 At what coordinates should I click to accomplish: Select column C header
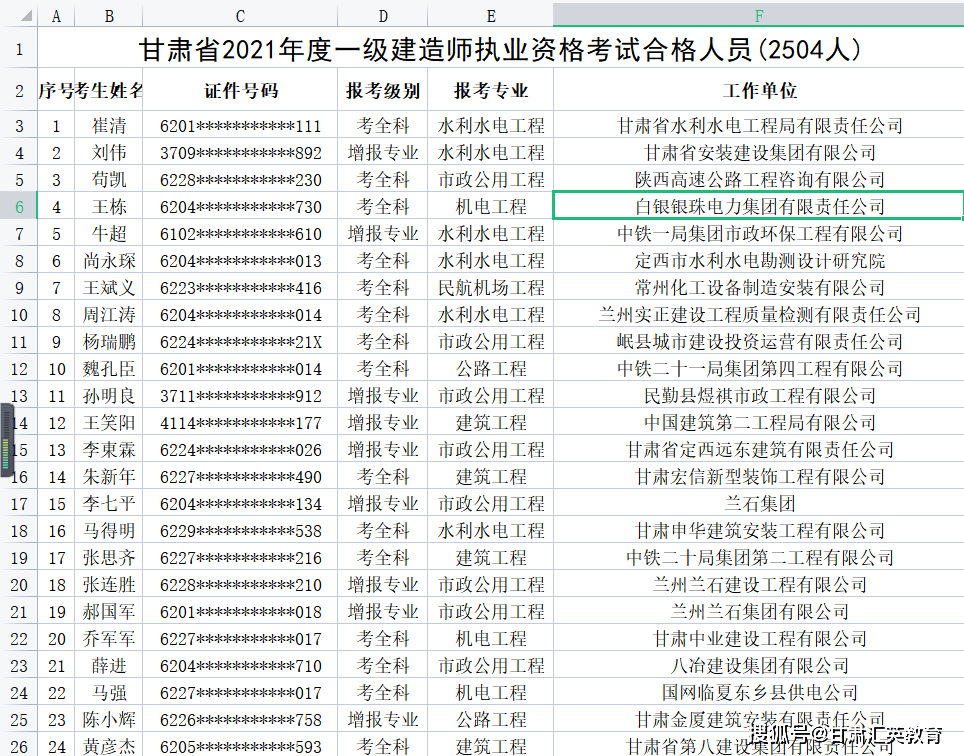click(x=240, y=14)
